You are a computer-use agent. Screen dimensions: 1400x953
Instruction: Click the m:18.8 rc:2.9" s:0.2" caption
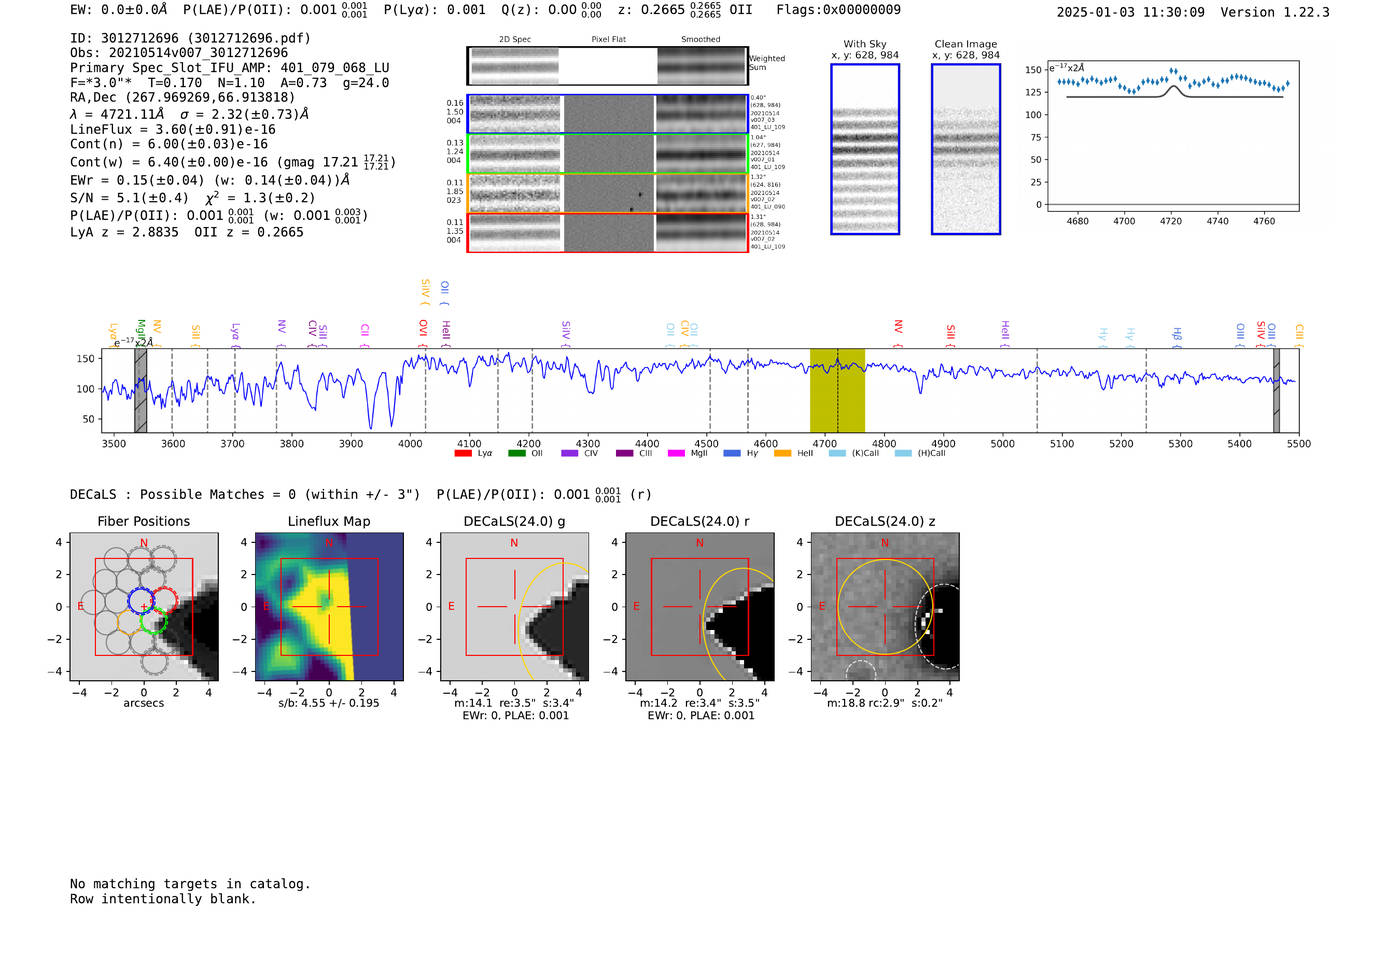[885, 703]
